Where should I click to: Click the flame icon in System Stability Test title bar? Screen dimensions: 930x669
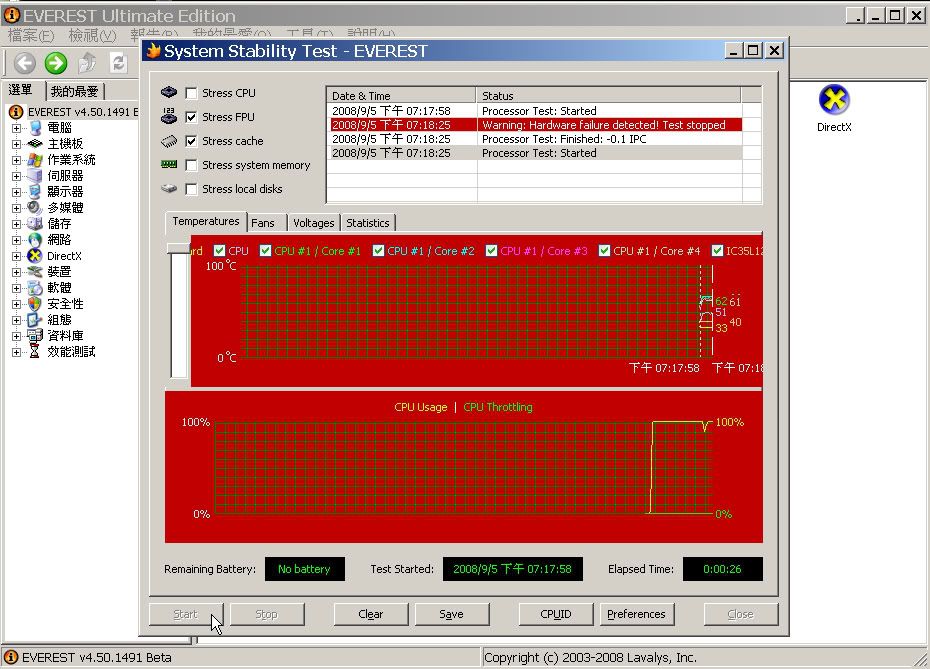click(x=154, y=51)
